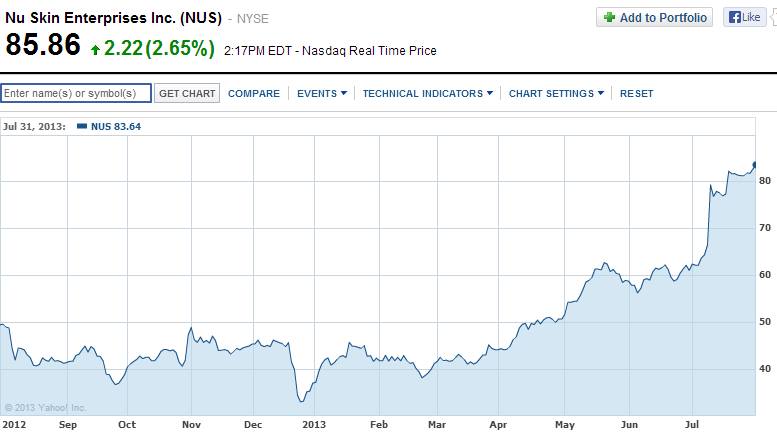The height and width of the screenshot is (432, 777).
Task: Click the NUS 83.64 legend swatch
Action: tap(82, 126)
